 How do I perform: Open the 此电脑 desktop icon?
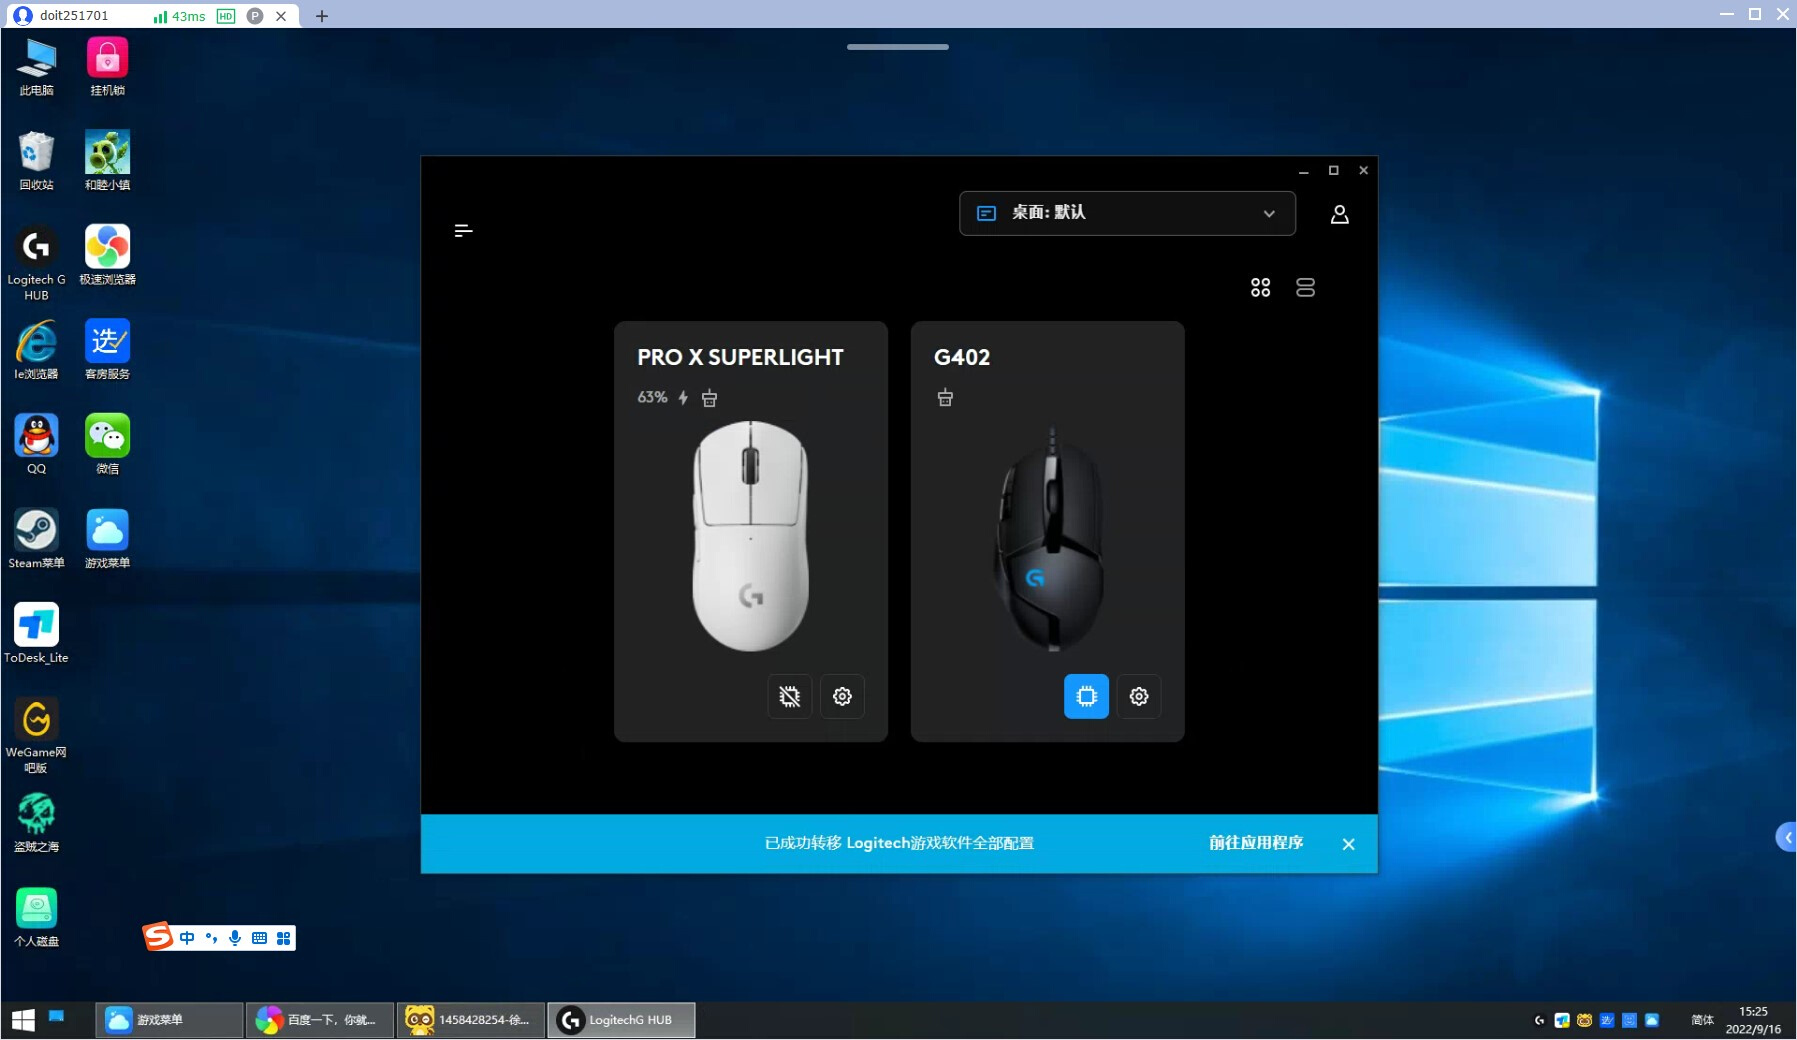pyautogui.click(x=36, y=66)
